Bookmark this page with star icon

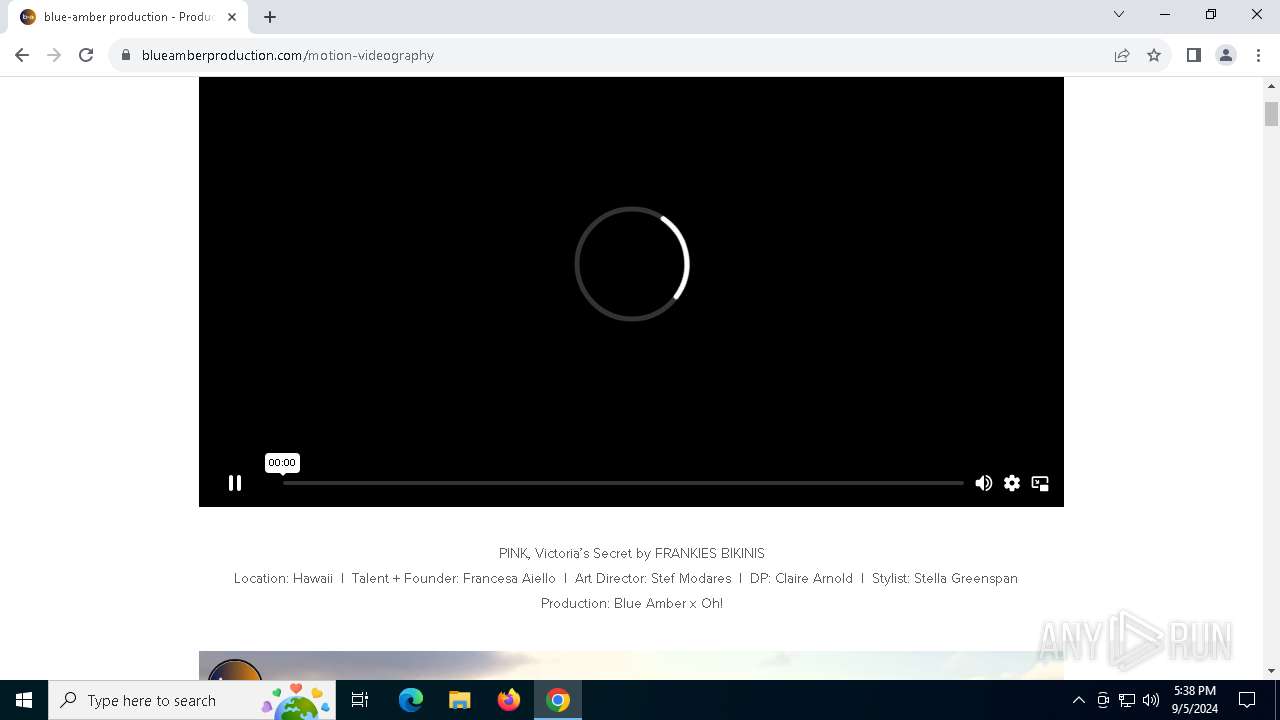click(x=1154, y=55)
